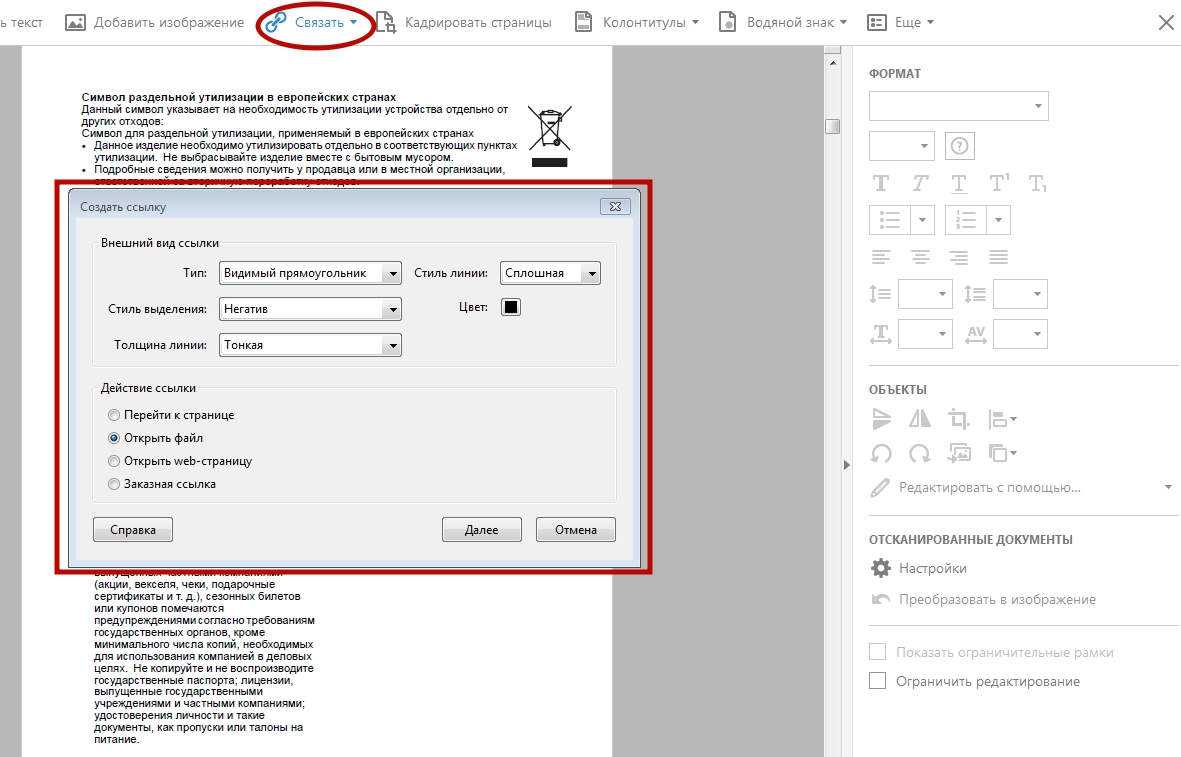Image resolution: width=1181 pixels, height=757 pixels.
Task: Click the underline text icon
Action: point(959,183)
